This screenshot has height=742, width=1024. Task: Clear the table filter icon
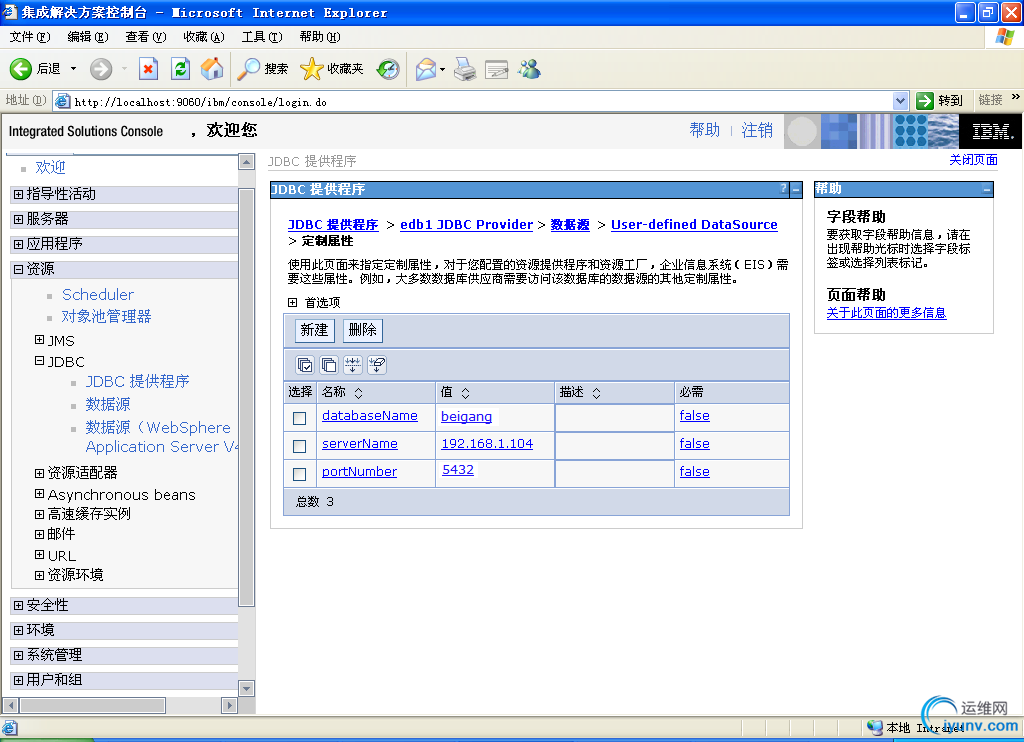pos(377,364)
